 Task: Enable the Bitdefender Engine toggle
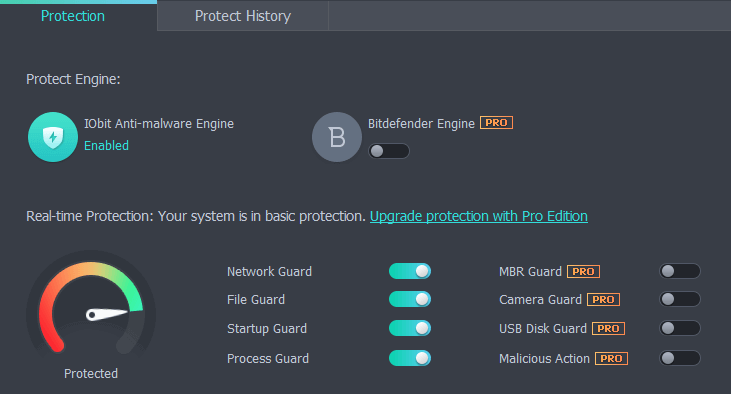pyautogui.click(x=389, y=151)
